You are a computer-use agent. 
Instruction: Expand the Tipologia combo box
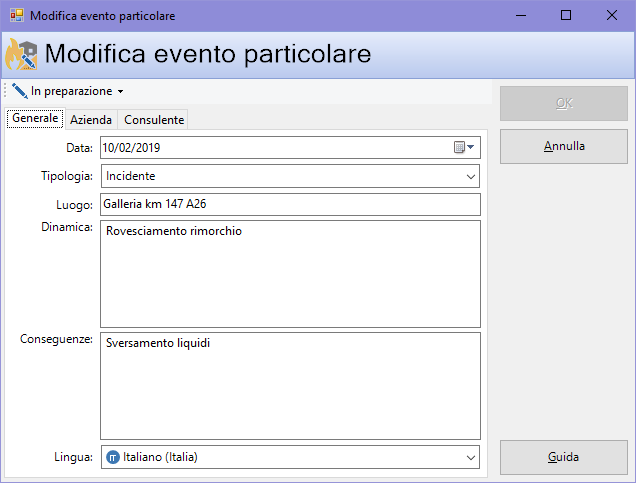471,176
